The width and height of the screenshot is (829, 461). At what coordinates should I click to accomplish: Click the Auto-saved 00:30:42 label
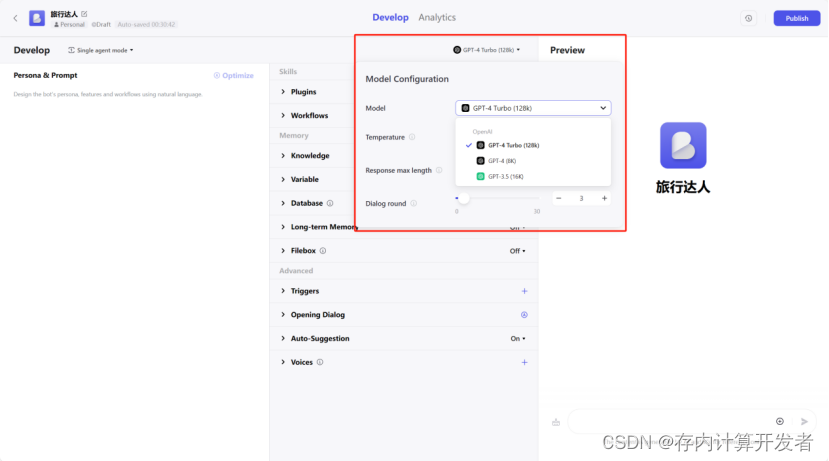click(x=146, y=24)
